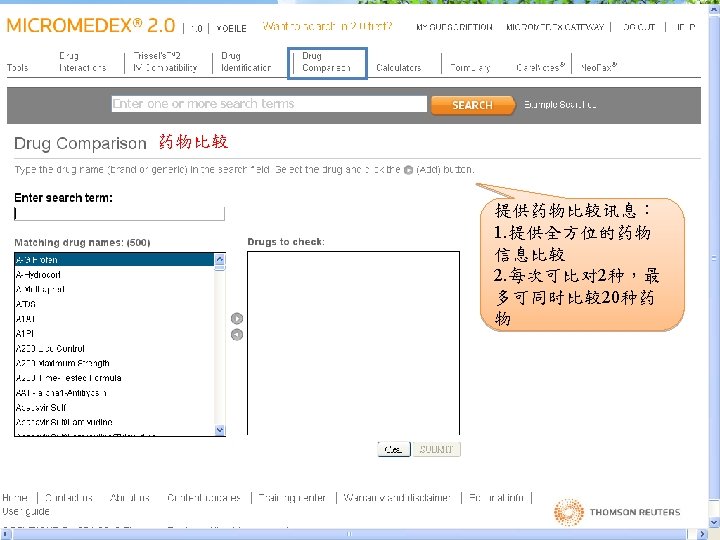The width and height of the screenshot is (720, 540).
Task: Select the Drug Comparison tab
Action: [326, 62]
